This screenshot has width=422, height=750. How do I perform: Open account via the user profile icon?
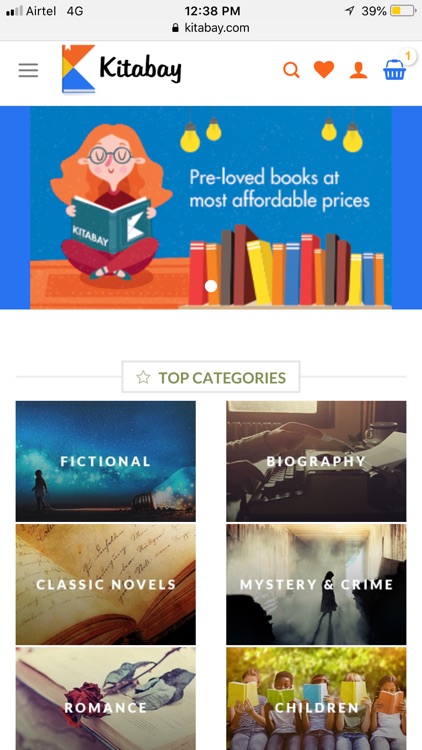358,70
